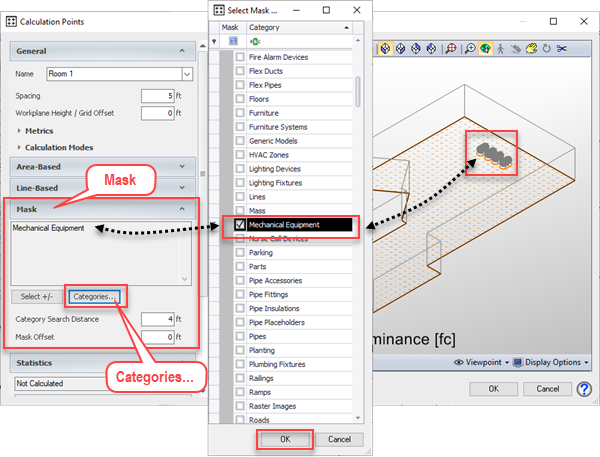Click the Categories... button
The height and width of the screenshot is (457, 600).
96,297
